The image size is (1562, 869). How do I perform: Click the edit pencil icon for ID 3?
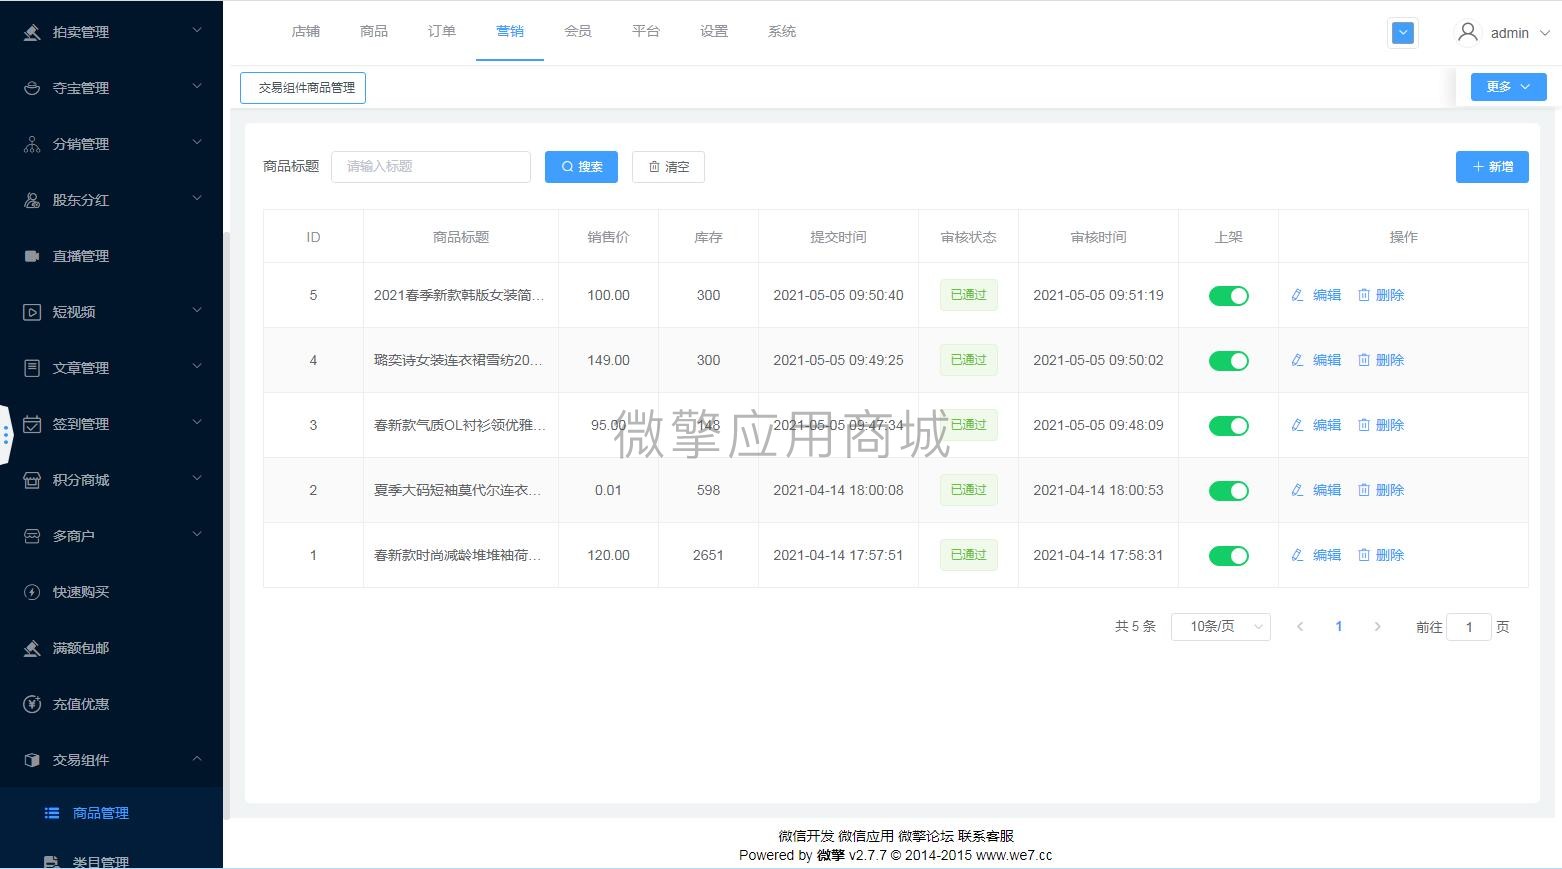tap(1297, 425)
